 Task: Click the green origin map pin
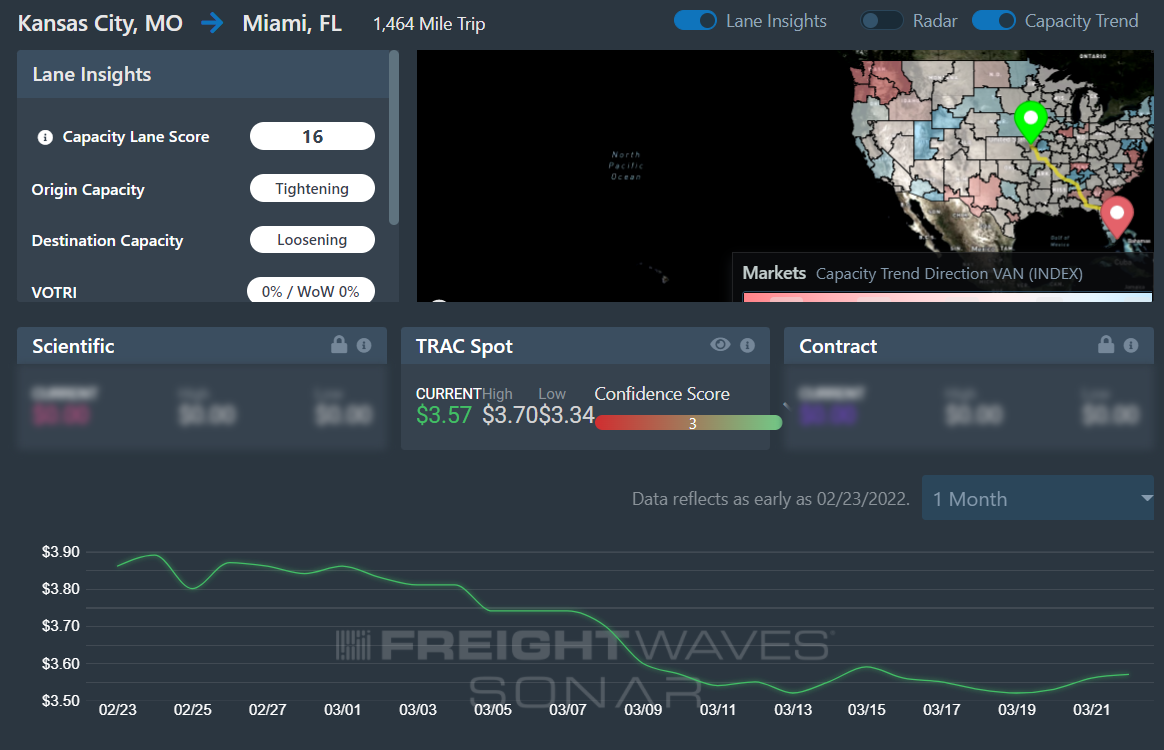coord(1030,123)
